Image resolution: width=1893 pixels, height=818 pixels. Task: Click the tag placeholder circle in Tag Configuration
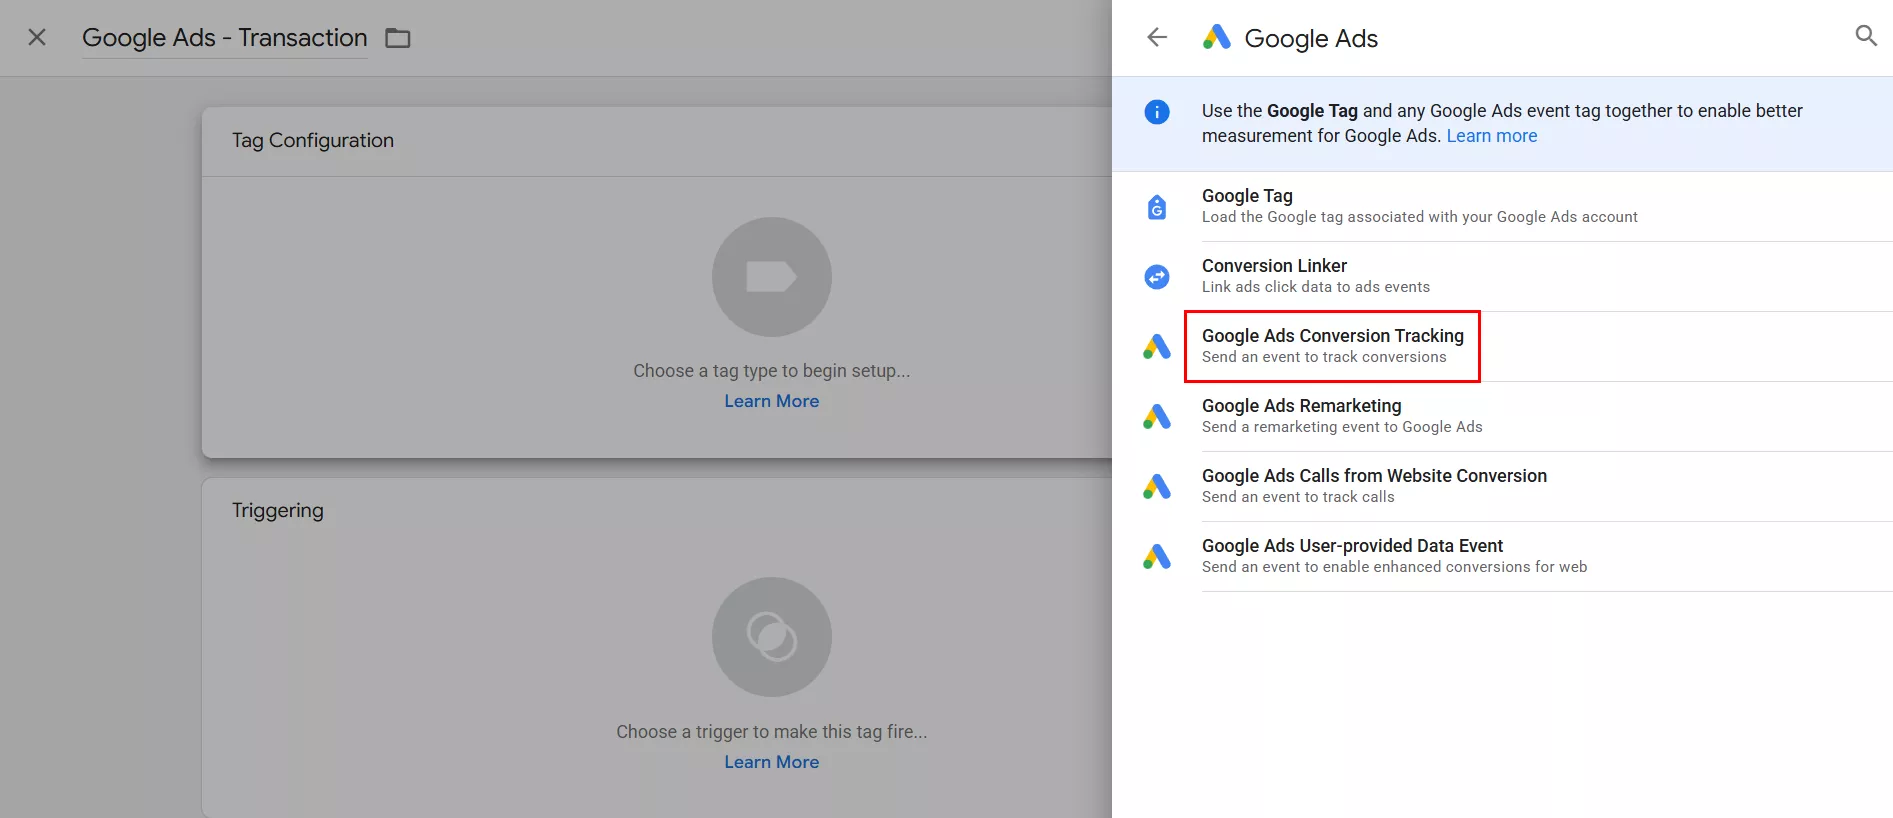(x=771, y=277)
